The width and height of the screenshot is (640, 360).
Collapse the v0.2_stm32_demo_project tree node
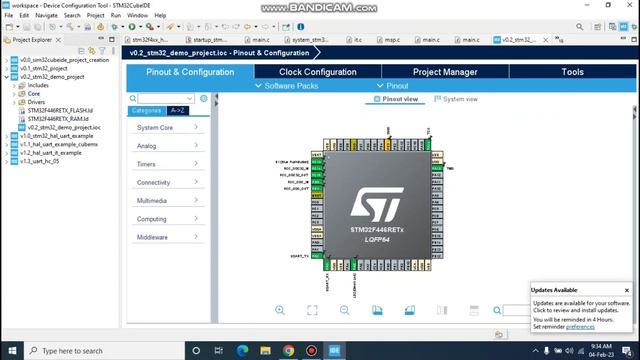[x=7, y=77]
